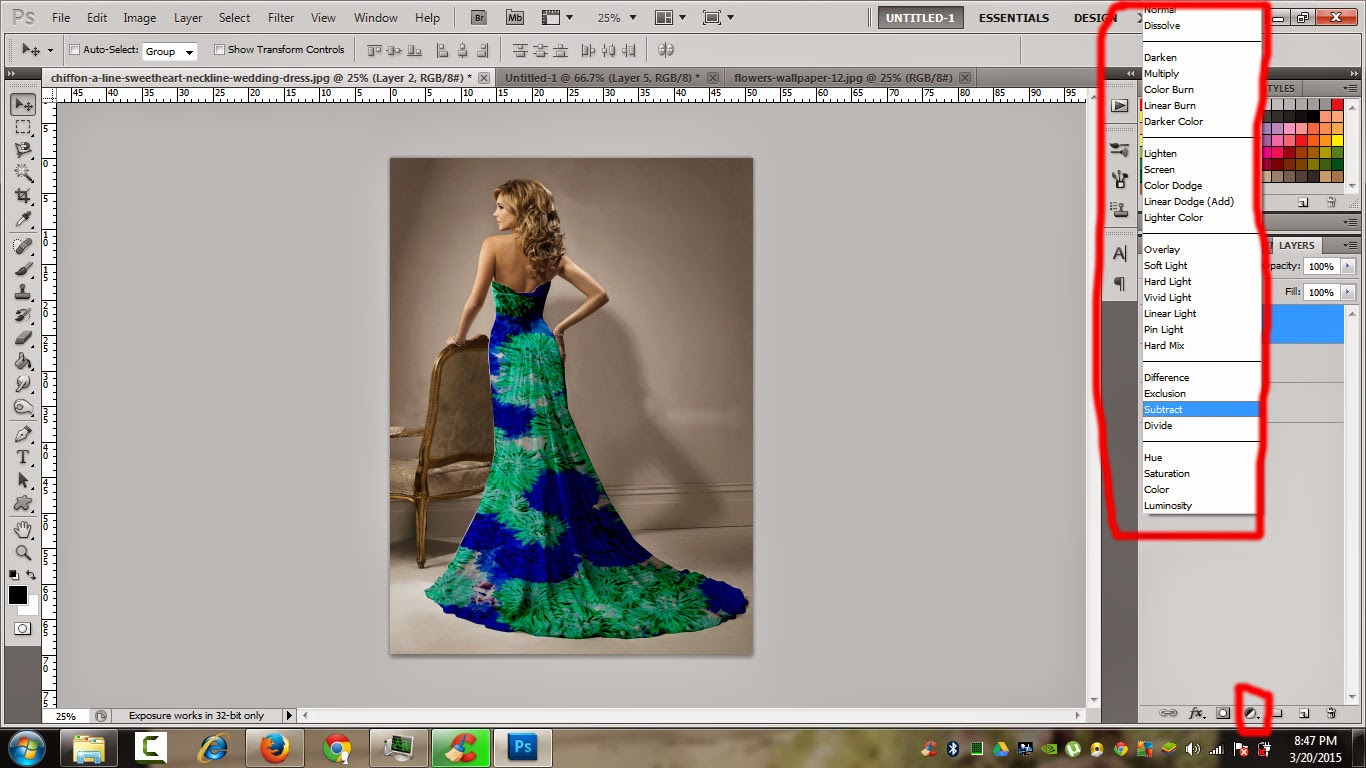Select the Rectangular Marquee tool
The image size is (1366, 768).
22,127
